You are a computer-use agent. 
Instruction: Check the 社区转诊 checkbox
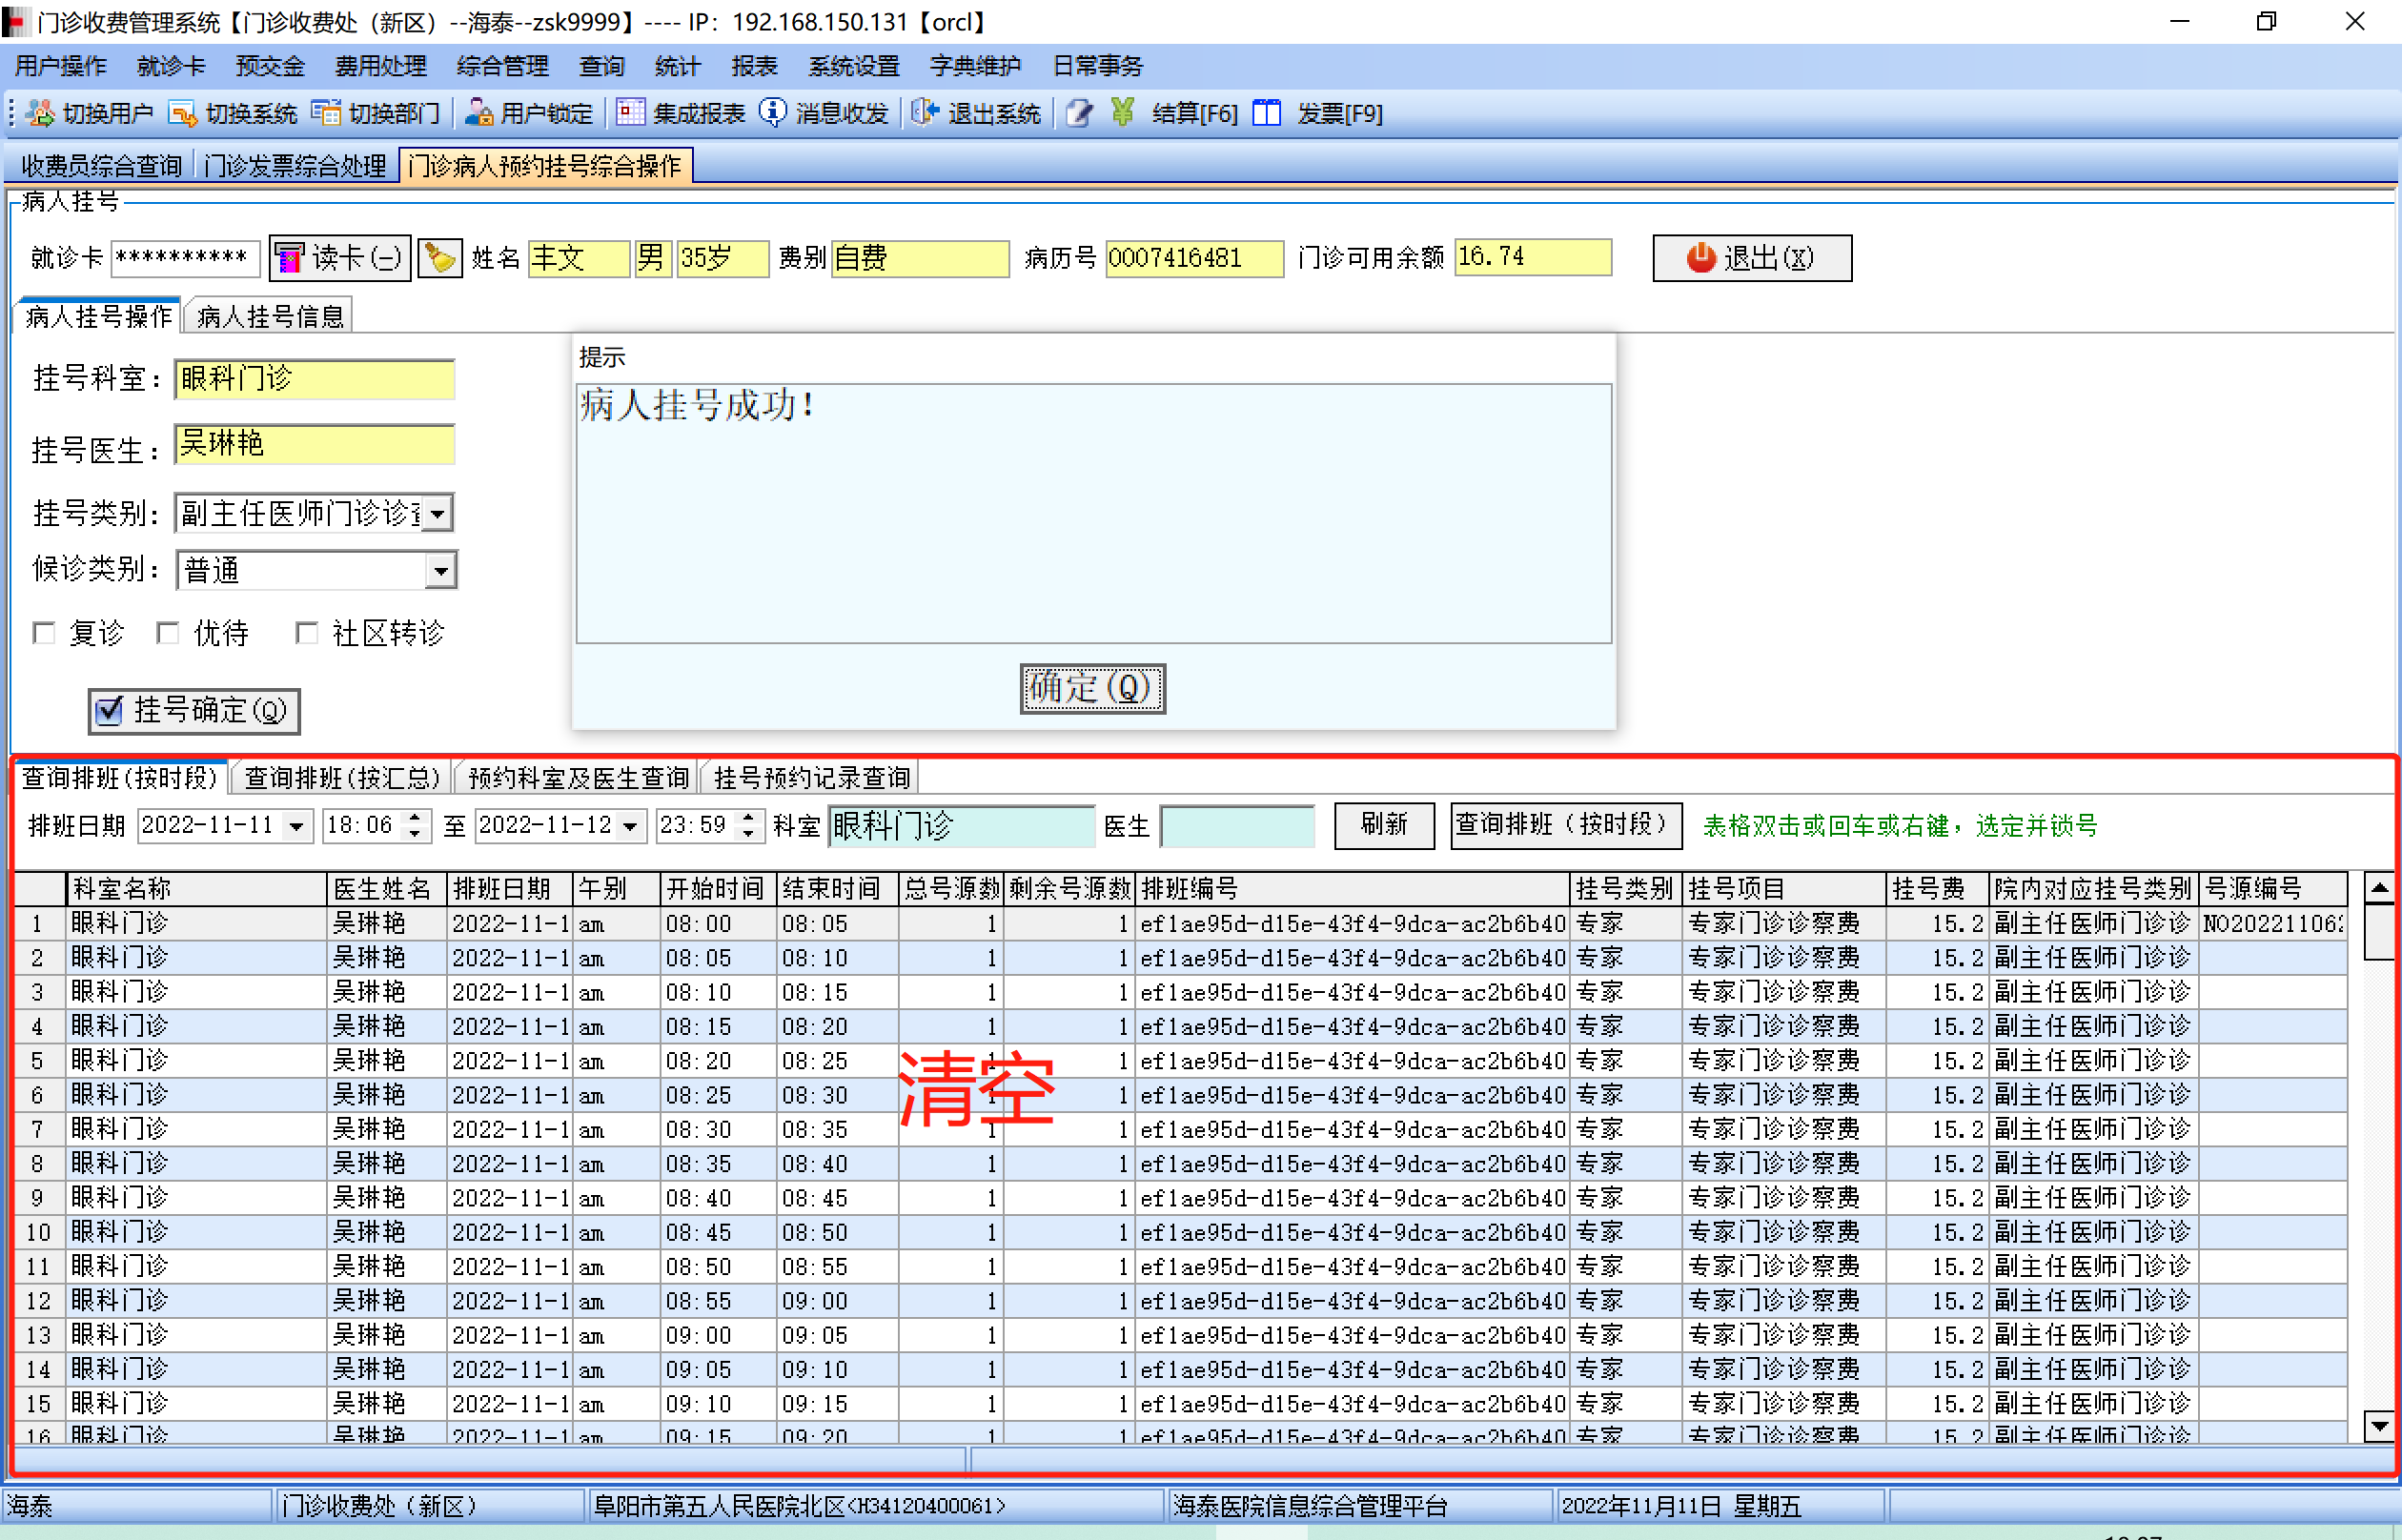[x=307, y=633]
